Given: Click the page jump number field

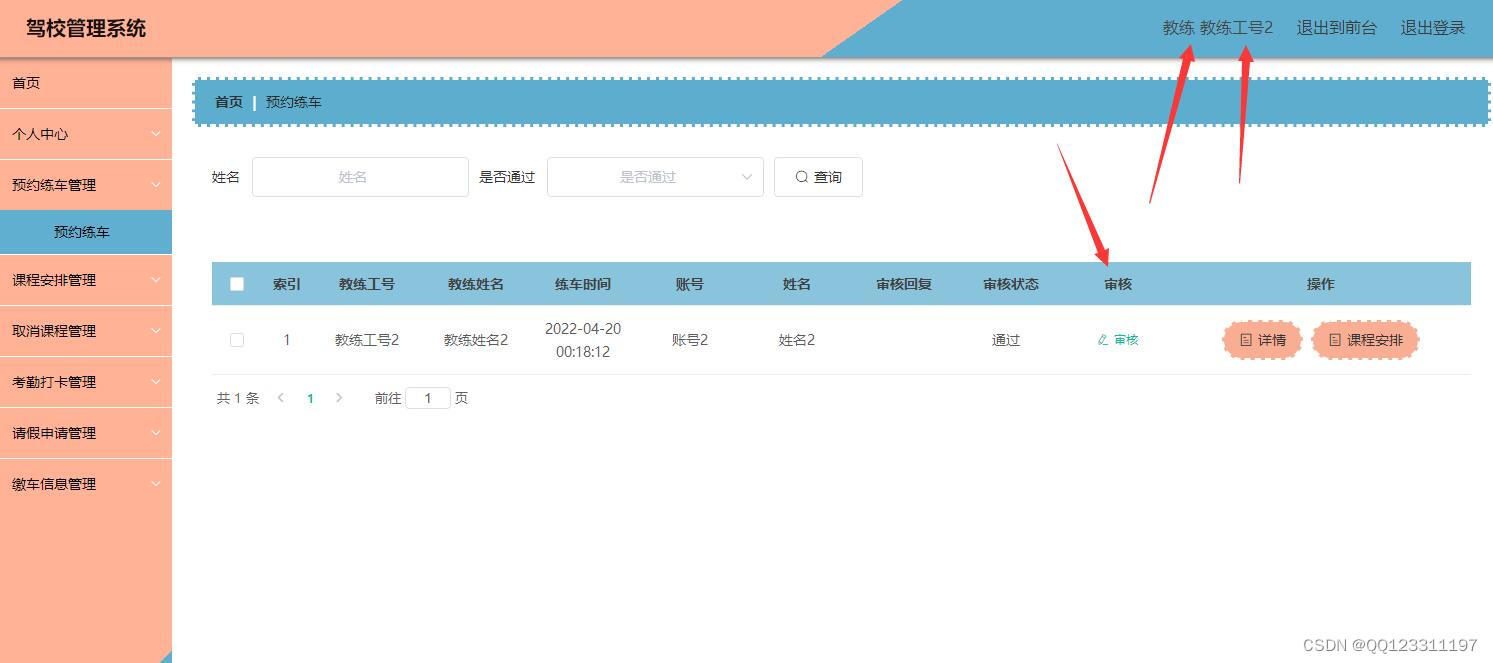Looking at the screenshot, I should click(428, 398).
